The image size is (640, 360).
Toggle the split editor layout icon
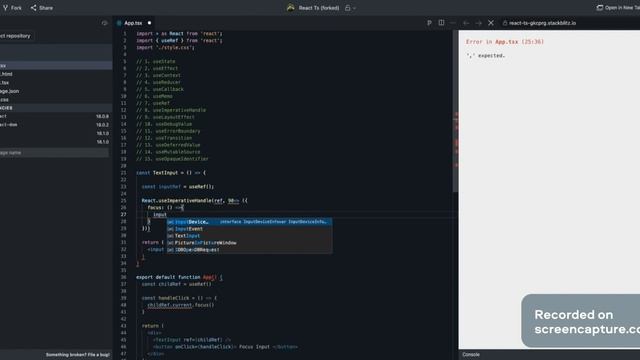click(x=441, y=23)
